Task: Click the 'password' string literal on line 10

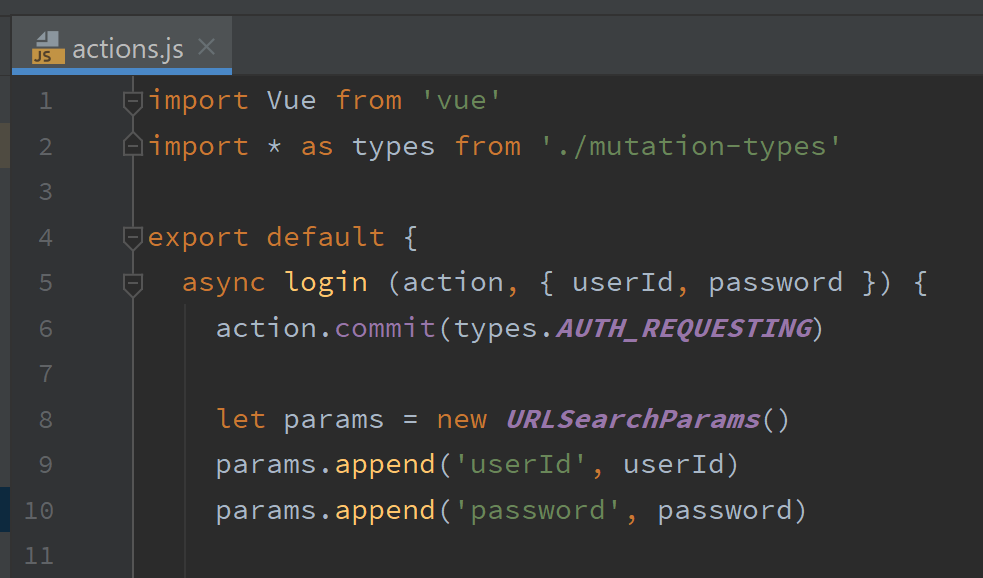Action: (537, 510)
